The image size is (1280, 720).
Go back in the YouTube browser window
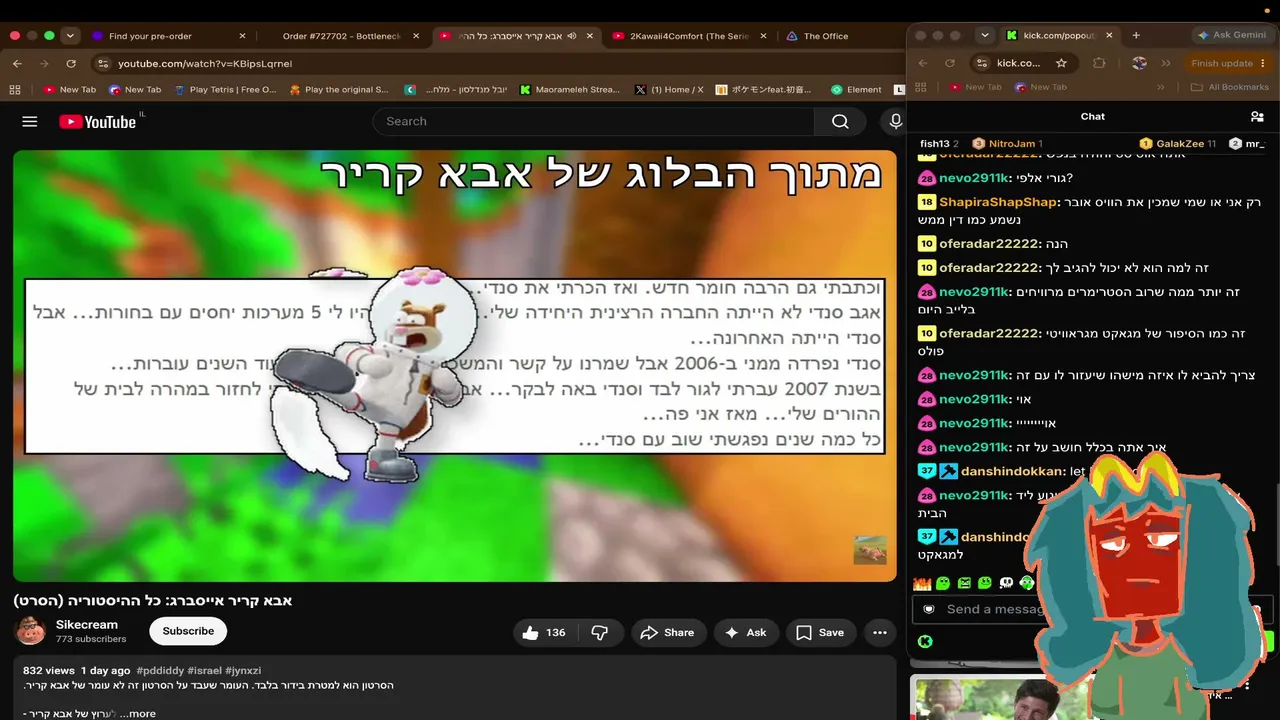[x=17, y=63]
